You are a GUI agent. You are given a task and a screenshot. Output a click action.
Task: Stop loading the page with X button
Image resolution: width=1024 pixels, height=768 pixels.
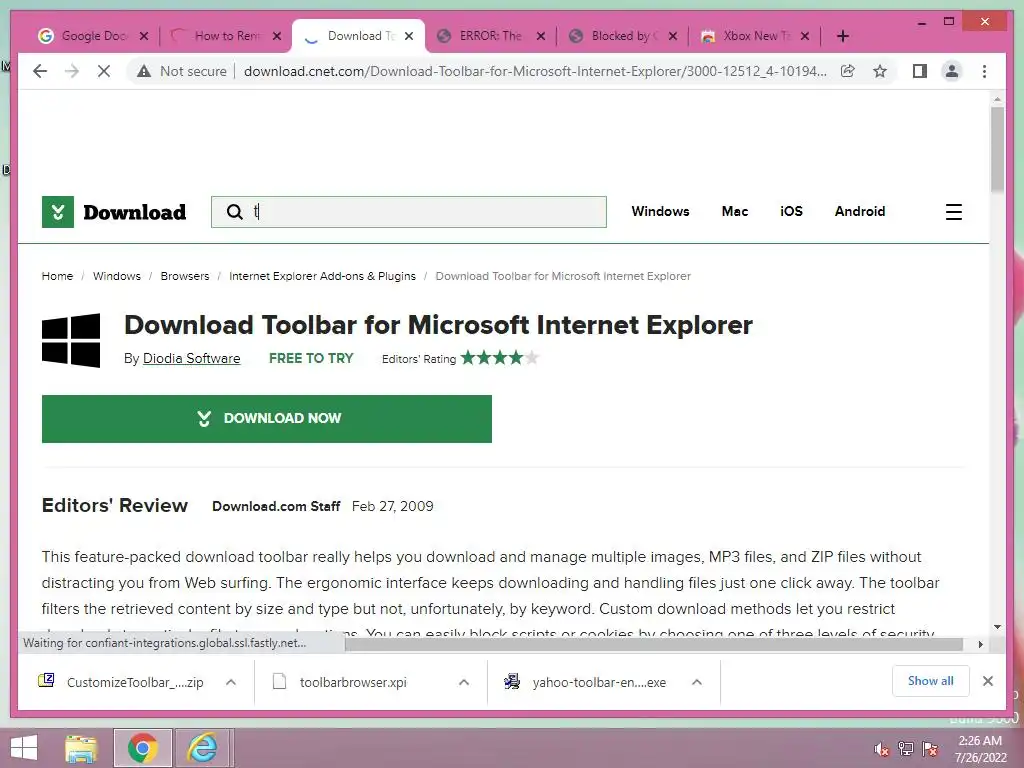[104, 71]
